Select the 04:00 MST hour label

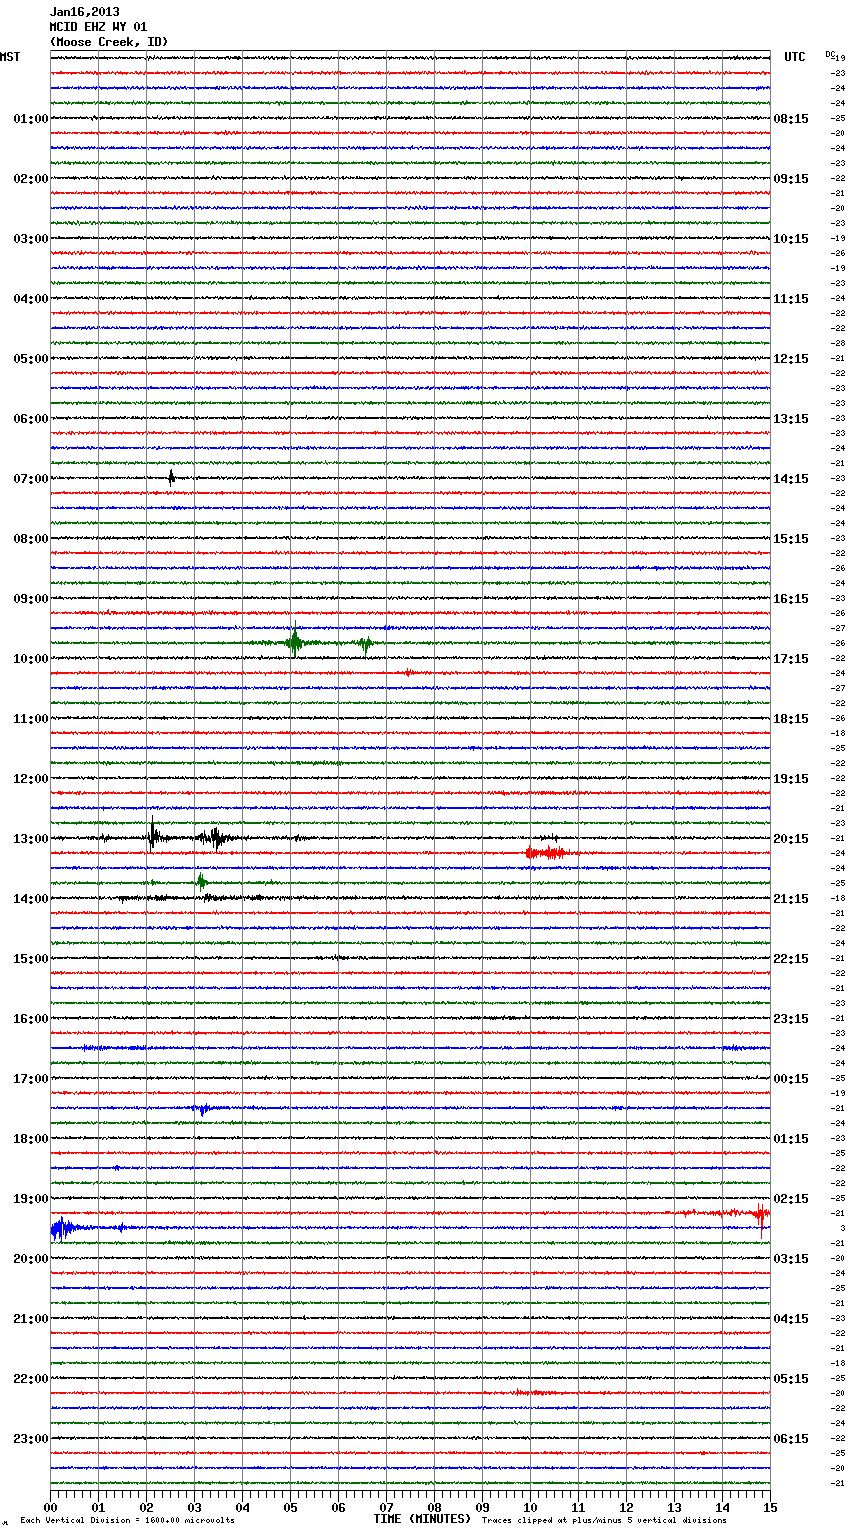pos(30,299)
